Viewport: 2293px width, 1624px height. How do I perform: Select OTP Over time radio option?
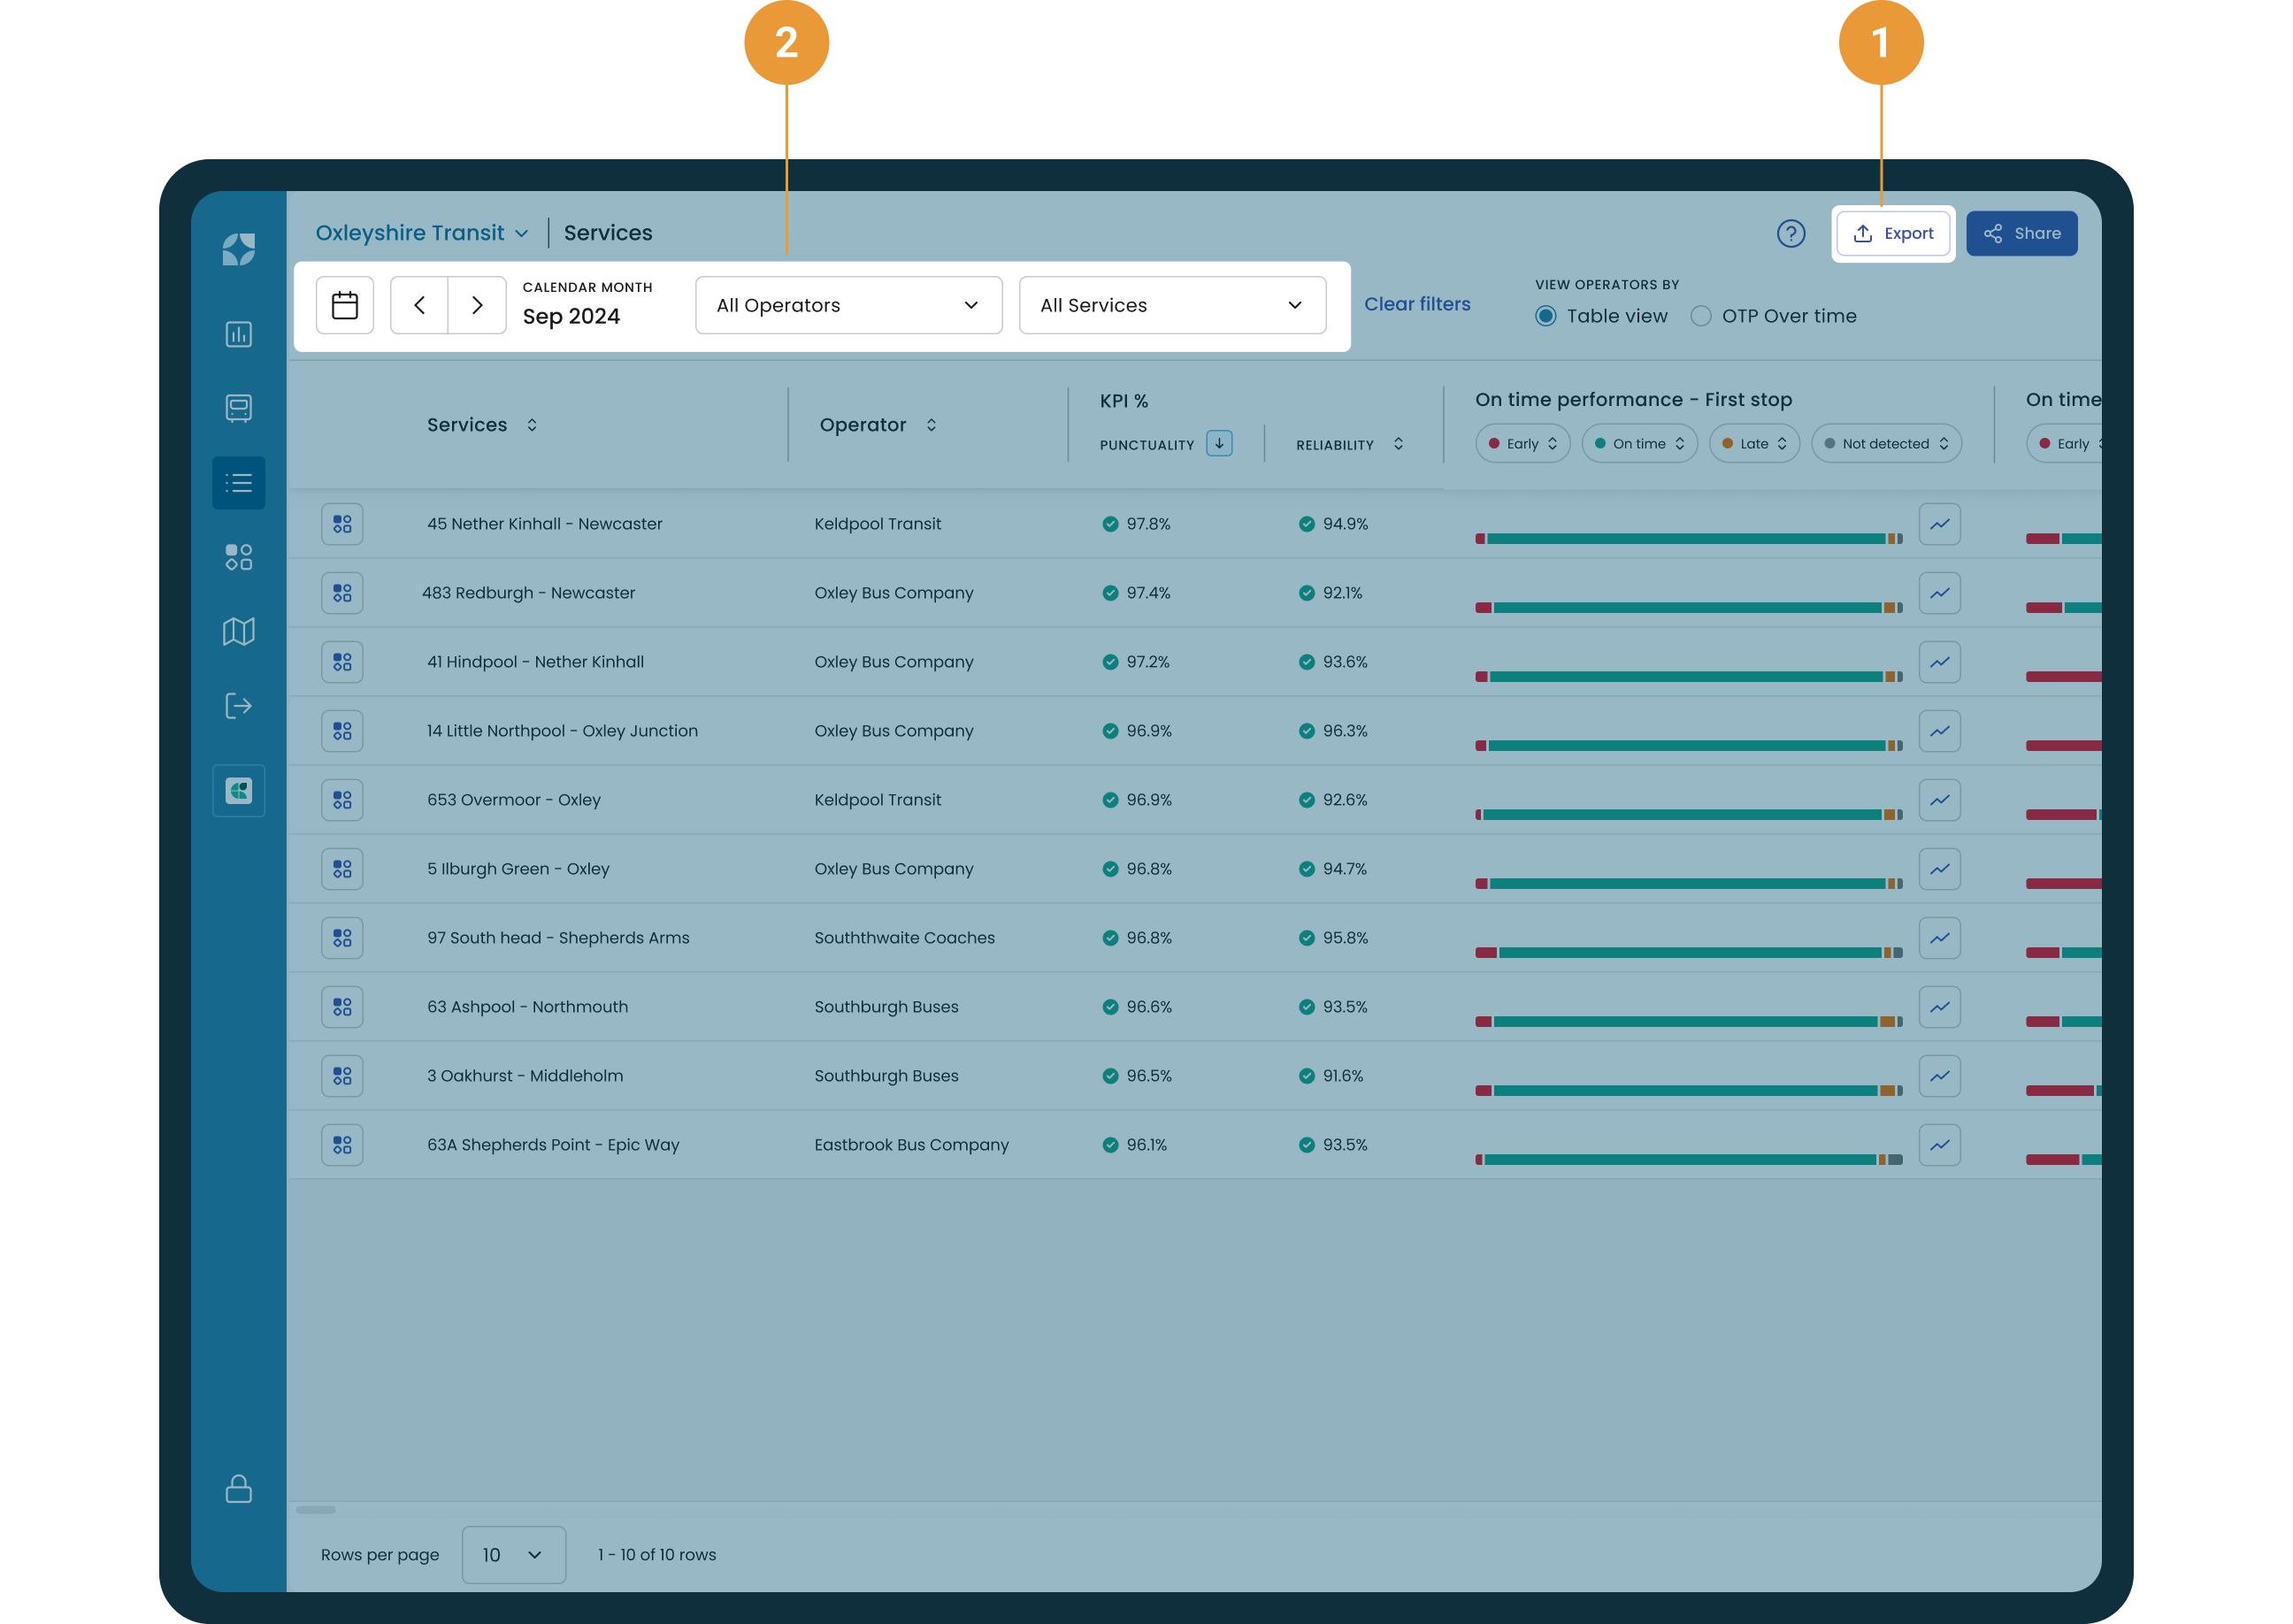(1700, 316)
